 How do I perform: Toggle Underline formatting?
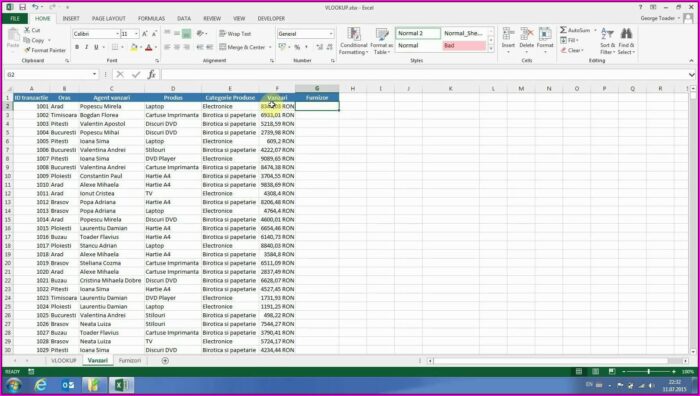pyautogui.click(x=96, y=47)
